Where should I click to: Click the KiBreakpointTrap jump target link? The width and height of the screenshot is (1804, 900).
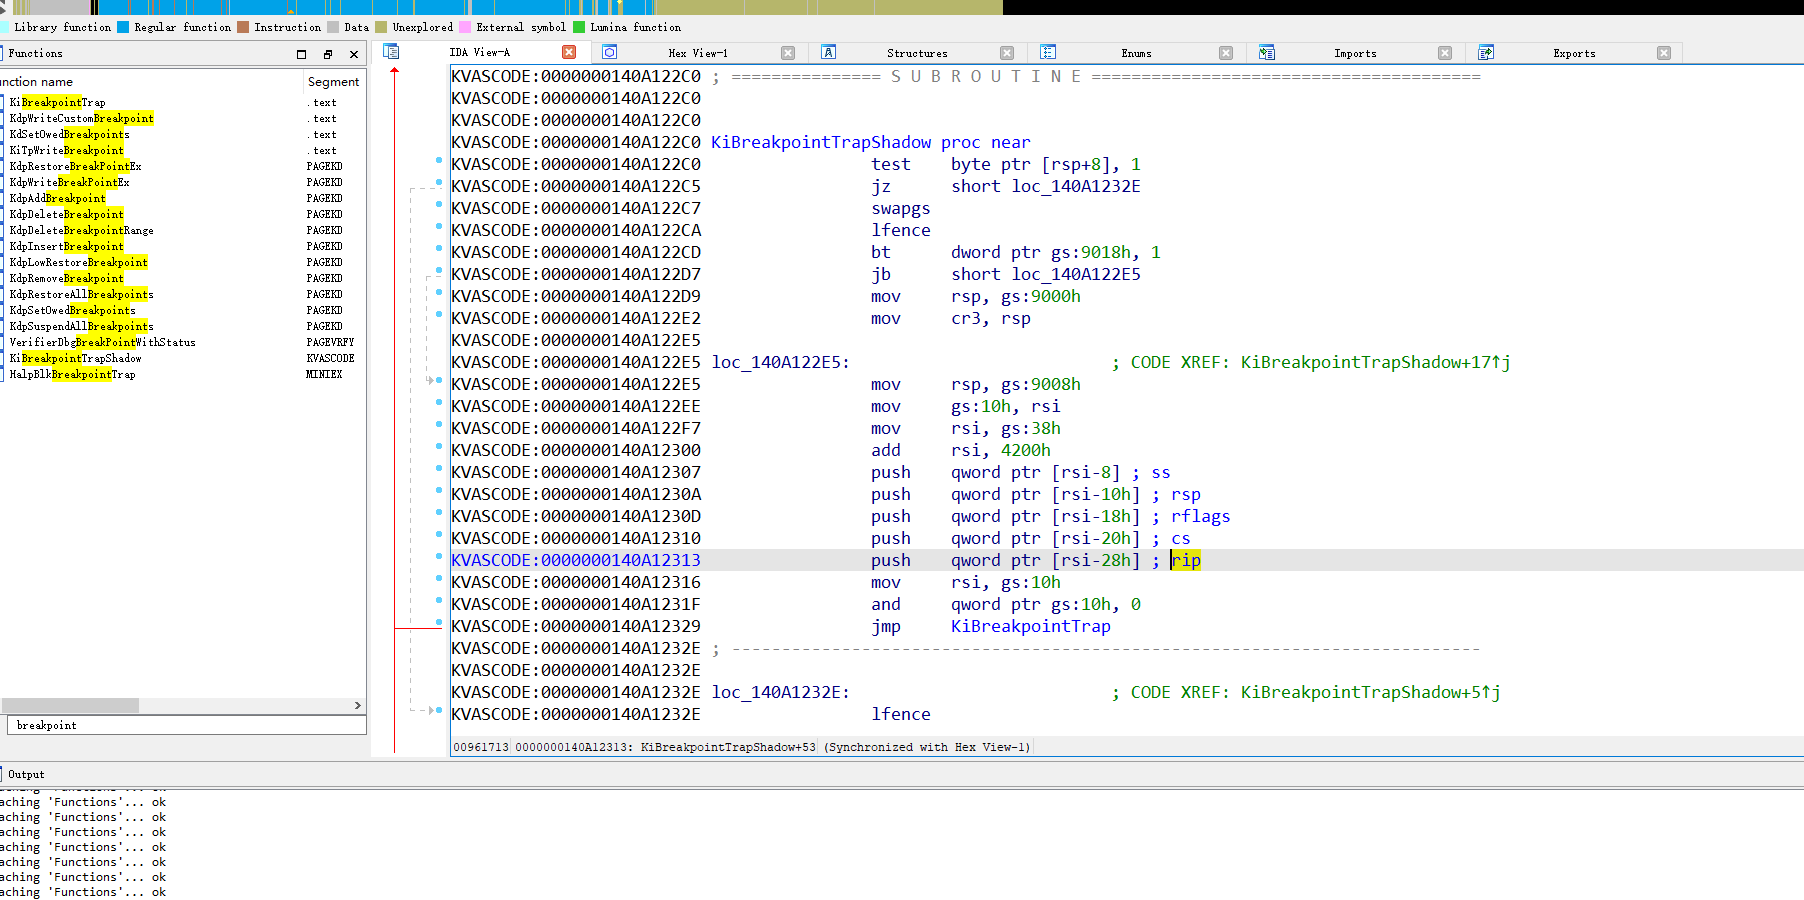(x=1030, y=626)
